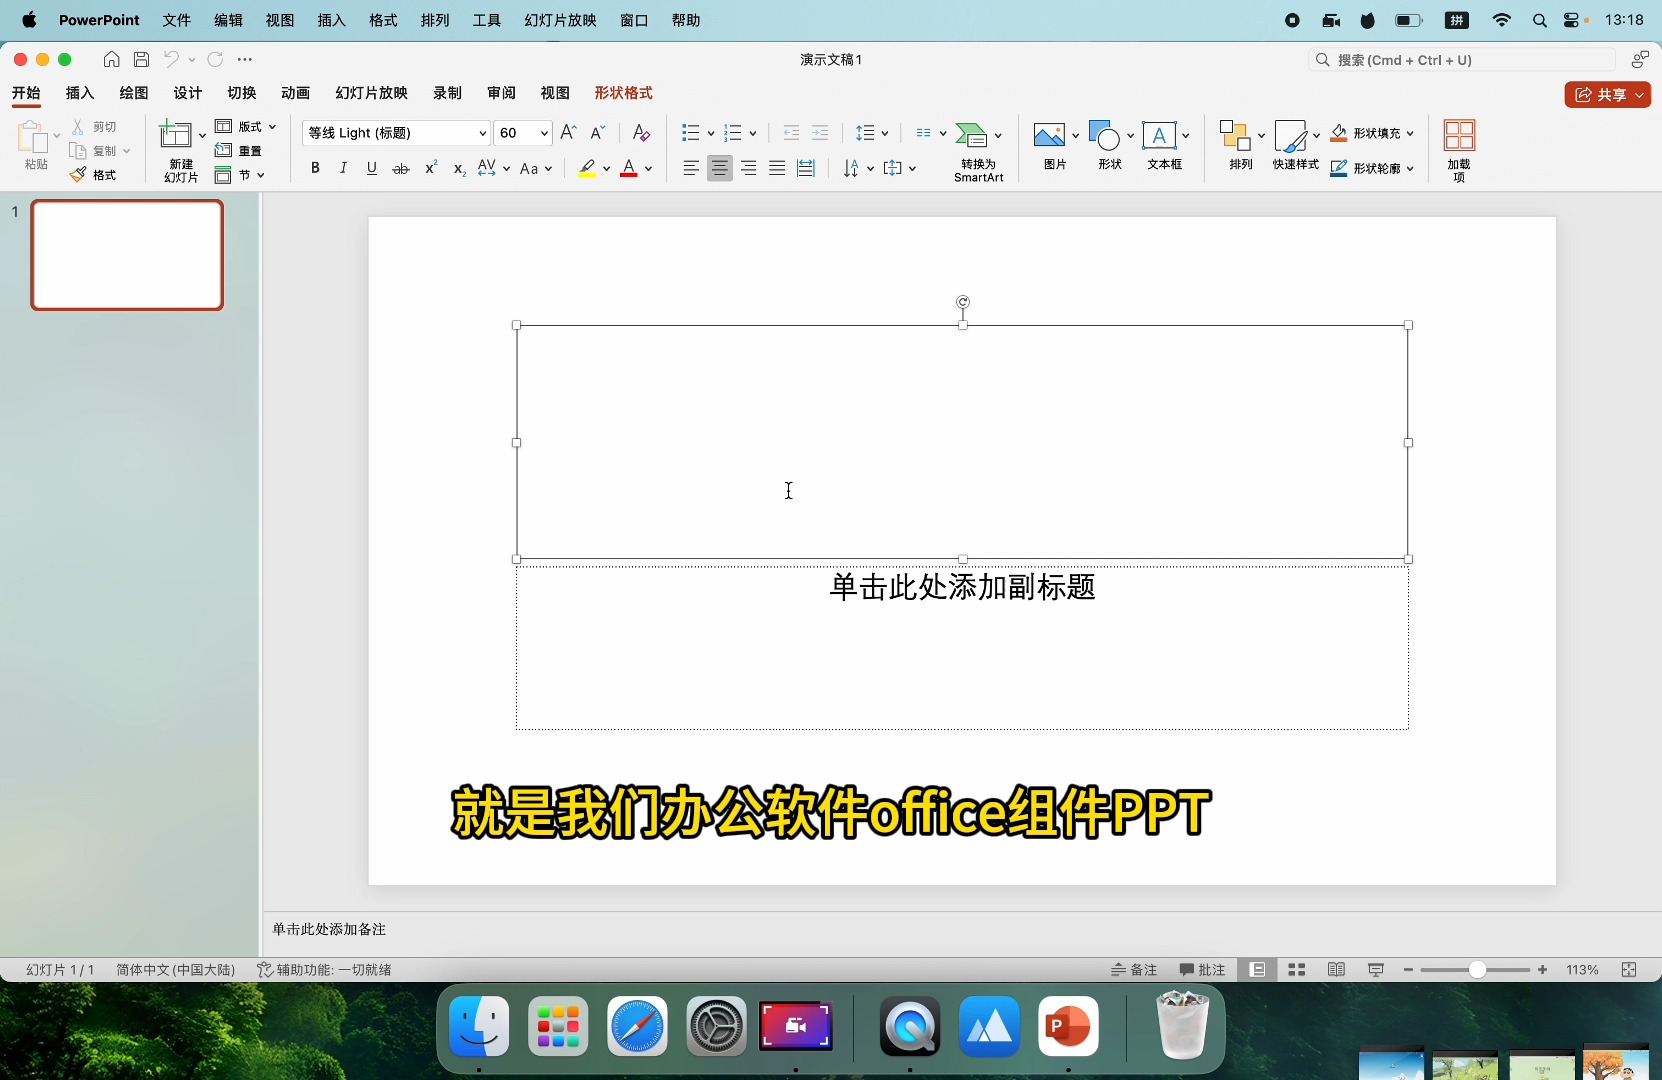This screenshot has height=1080, width=1662.
Task: Open the more options ellipsis in title bar
Action: [x=245, y=59]
